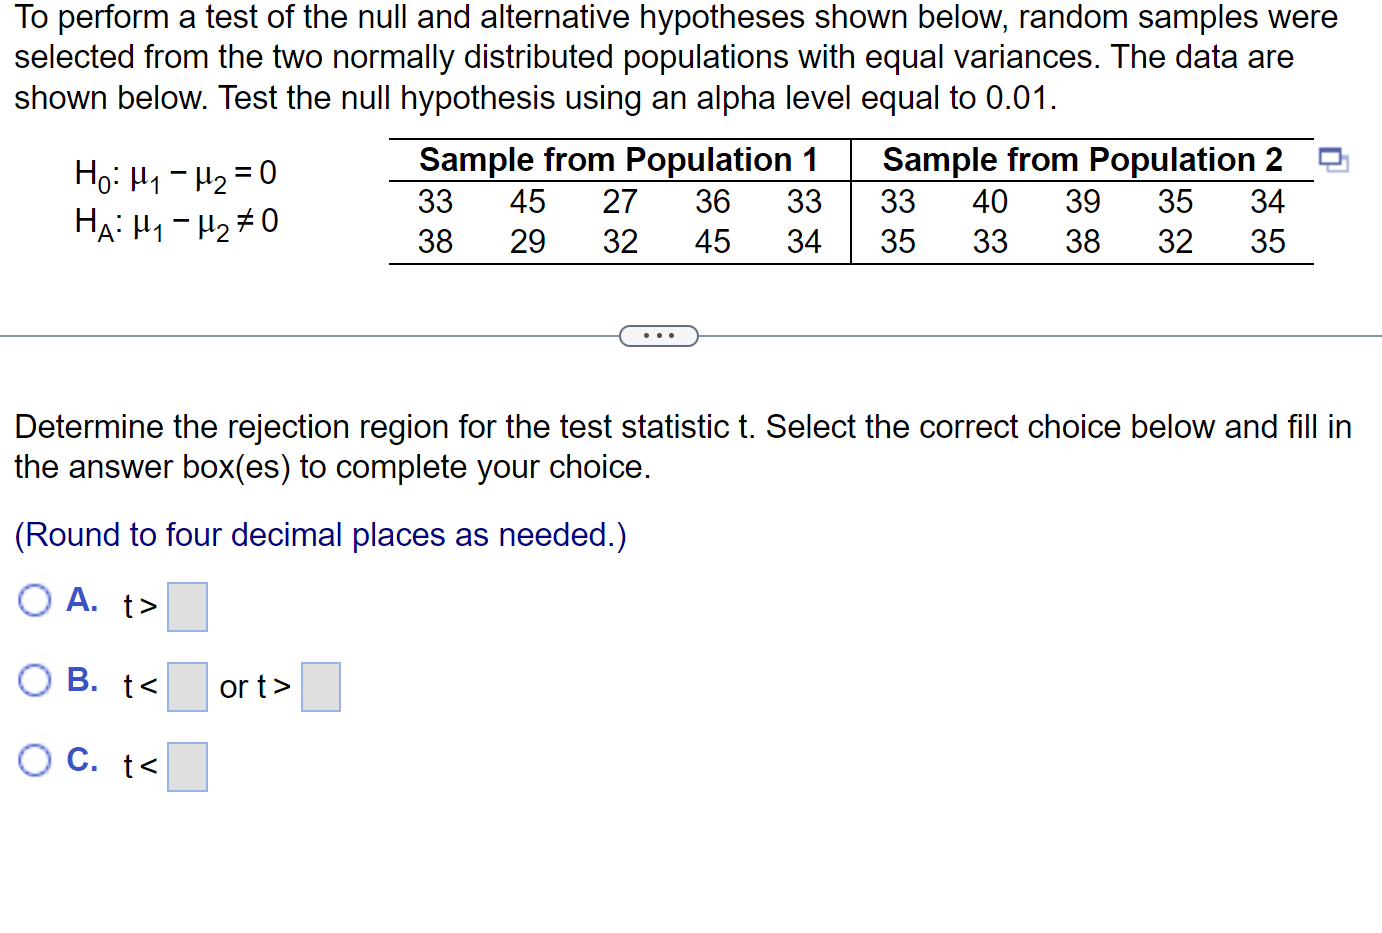Screen dimensions: 1382x933
Task: Click the 'Sample from Population 1' table header
Action: click(x=618, y=159)
